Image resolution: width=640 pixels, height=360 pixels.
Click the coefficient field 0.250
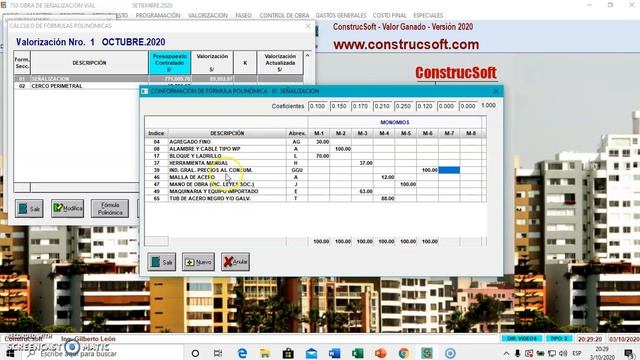click(404, 106)
